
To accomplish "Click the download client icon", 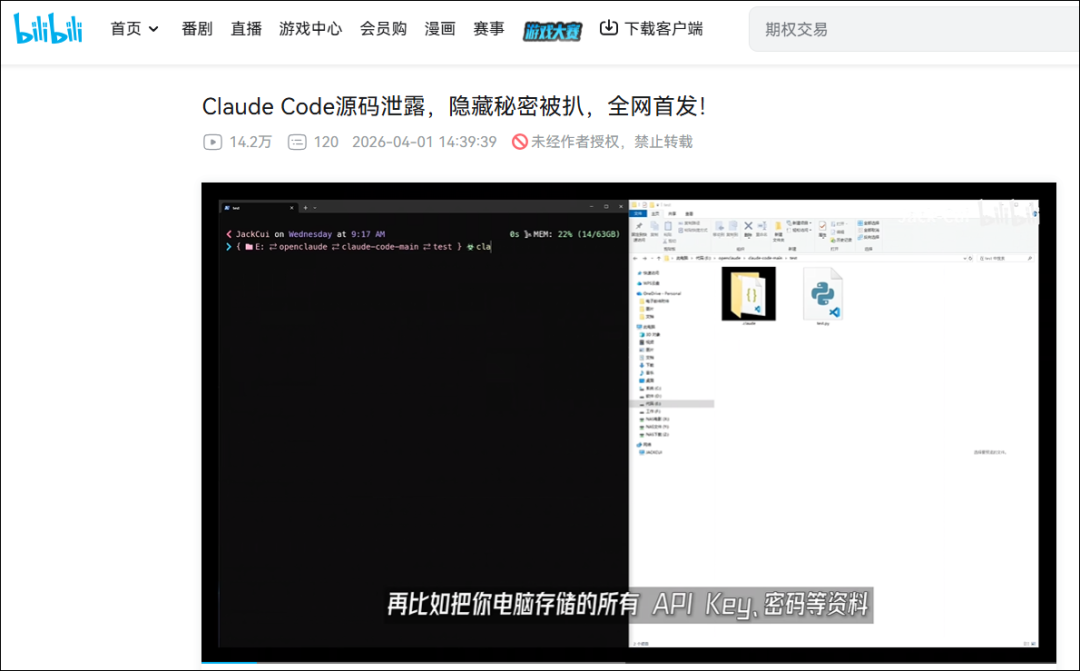I will click(608, 28).
